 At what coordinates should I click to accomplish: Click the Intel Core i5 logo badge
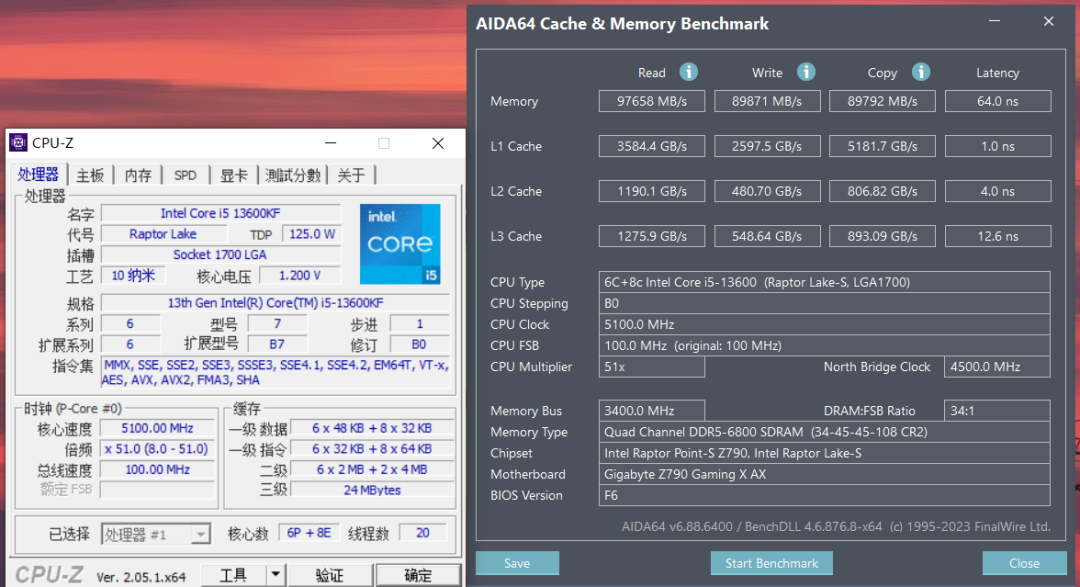pos(400,244)
